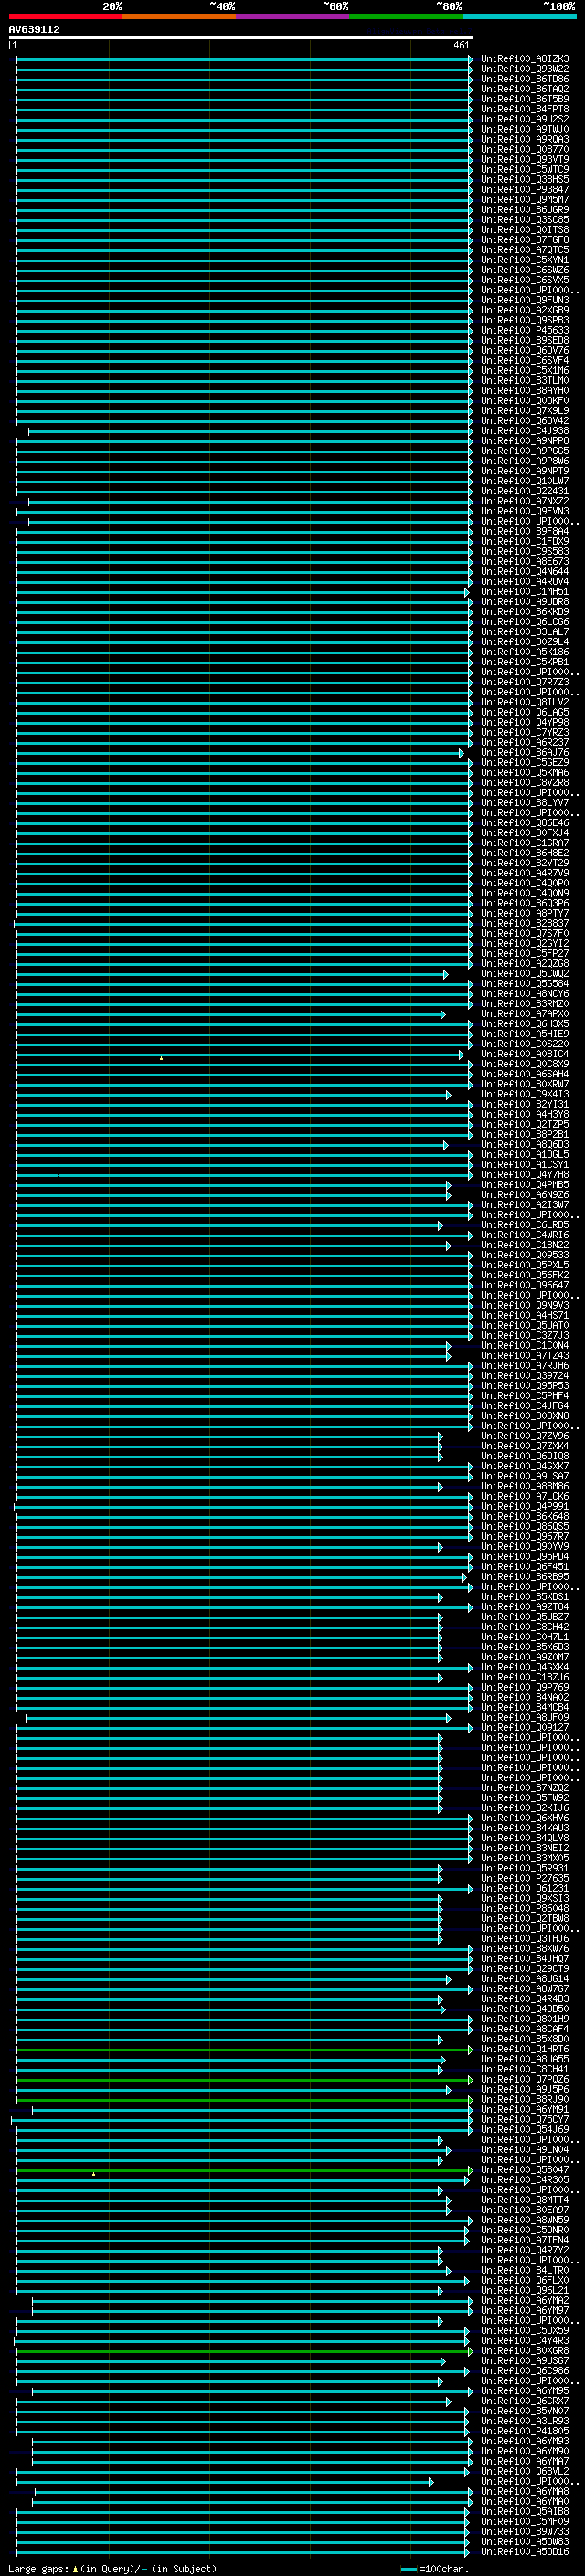Select hit label UniRef100_B2YI31
This screenshot has width=585, height=2576.
pos(525,1104)
